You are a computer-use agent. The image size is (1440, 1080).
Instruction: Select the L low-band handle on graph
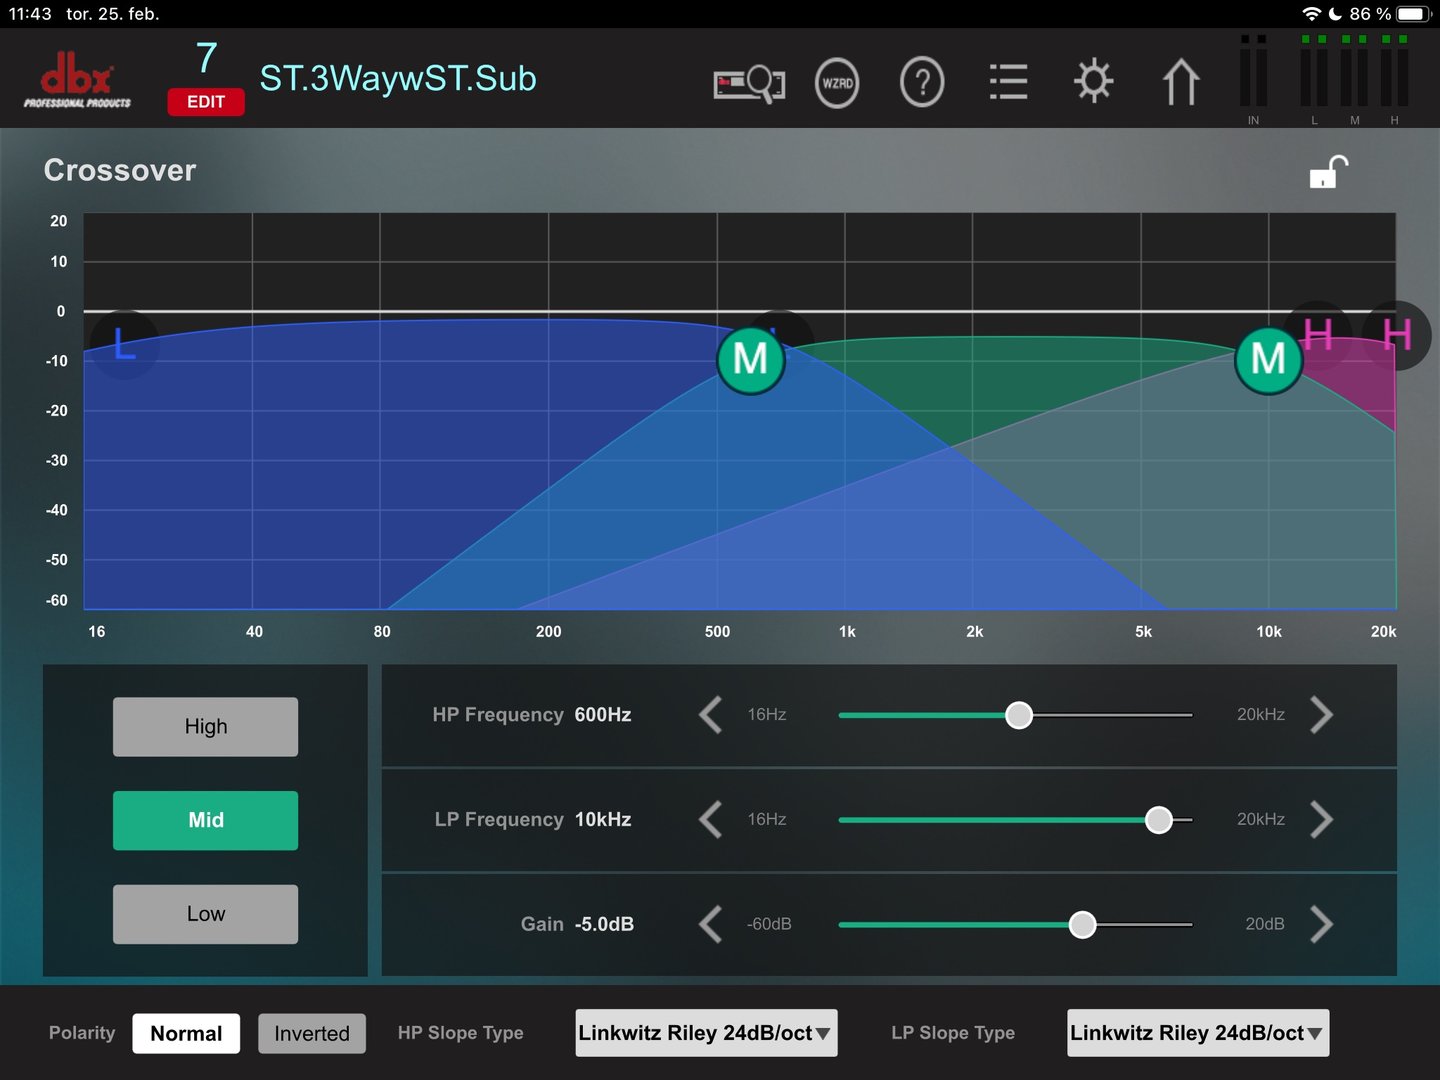pos(124,344)
